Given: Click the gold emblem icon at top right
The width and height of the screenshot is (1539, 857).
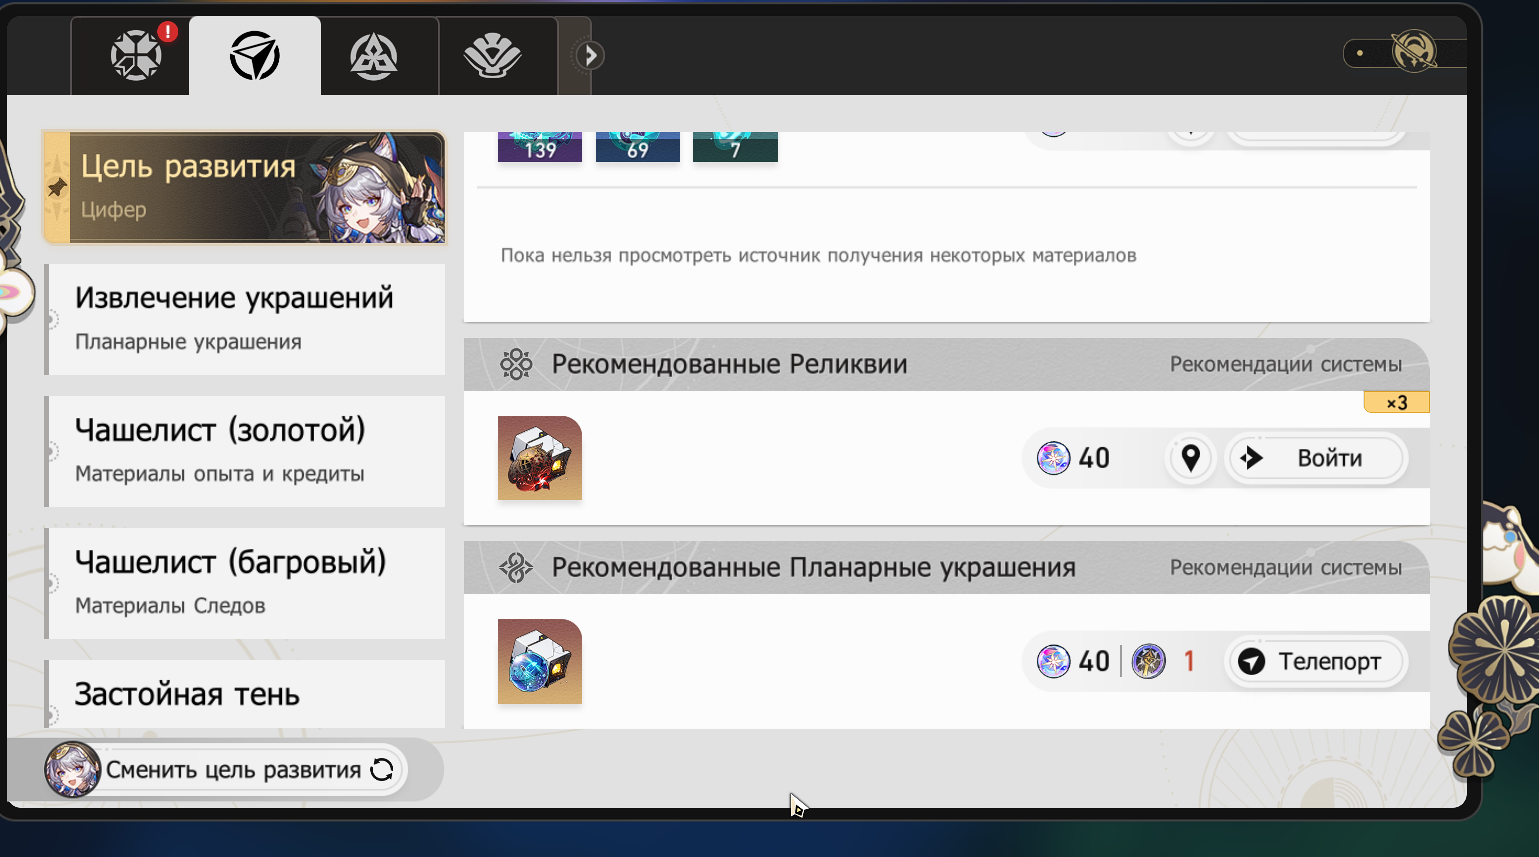Looking at the screenshot, I should point(1414,52).
